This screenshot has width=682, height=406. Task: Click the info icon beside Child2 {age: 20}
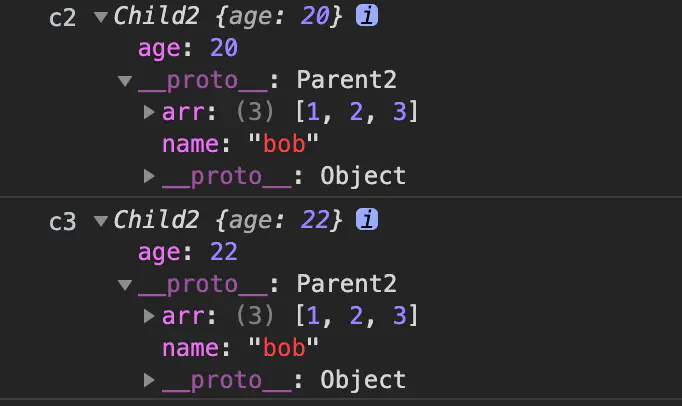pyautogui.click(x=366, y=17)
